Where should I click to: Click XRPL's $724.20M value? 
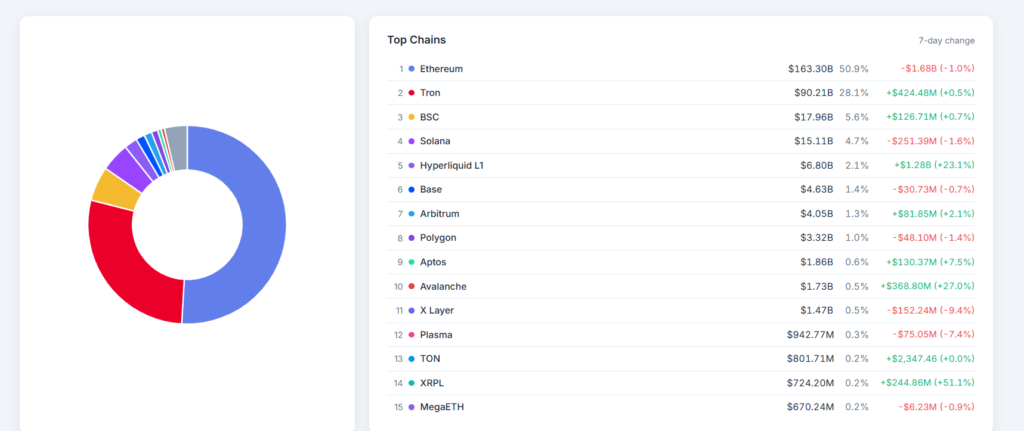(x=810, y=383)
